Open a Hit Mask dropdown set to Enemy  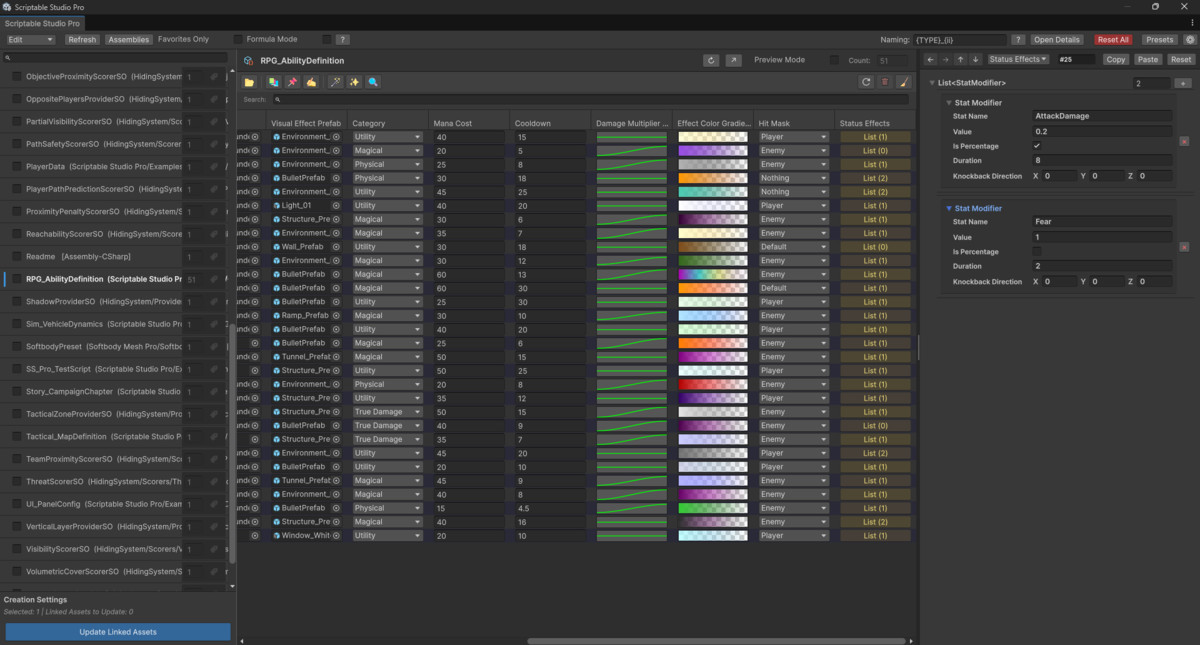pos(792,149)
